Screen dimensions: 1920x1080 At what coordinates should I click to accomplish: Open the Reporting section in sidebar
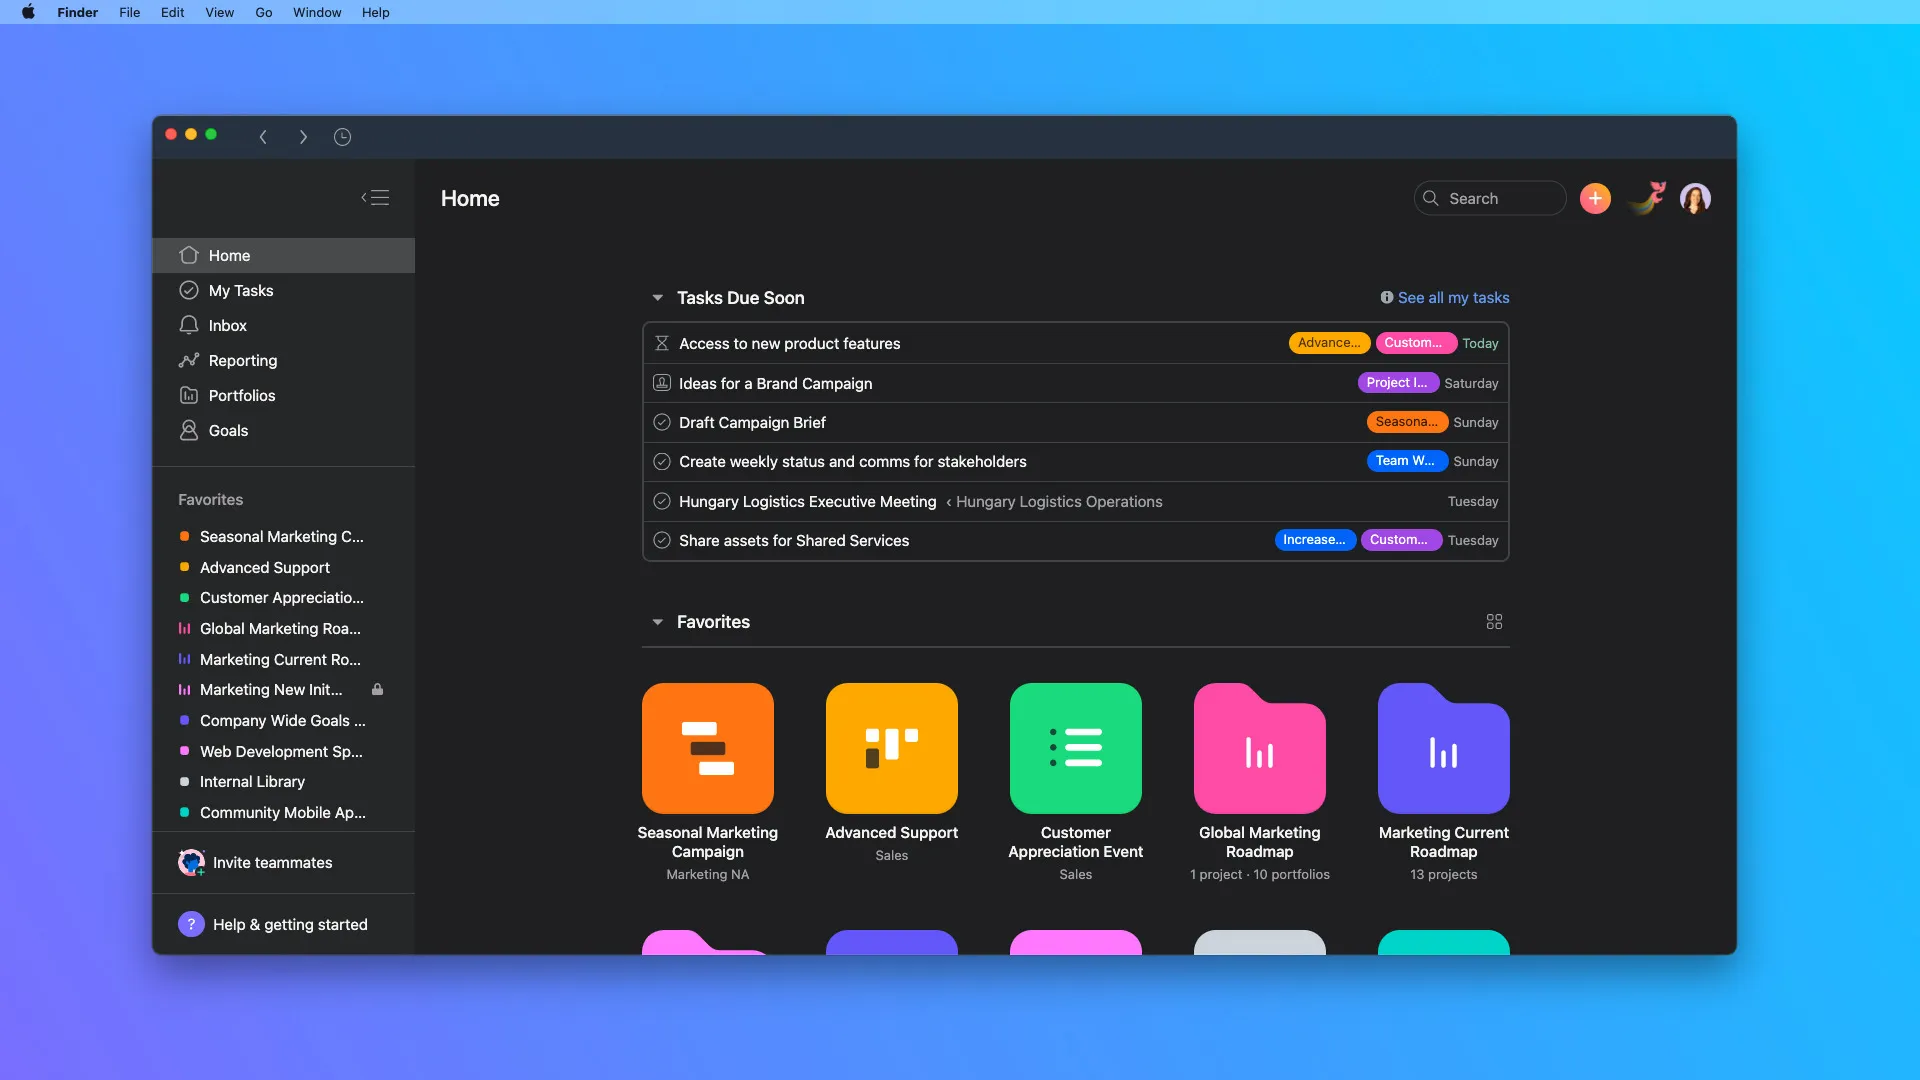point(243,360)
